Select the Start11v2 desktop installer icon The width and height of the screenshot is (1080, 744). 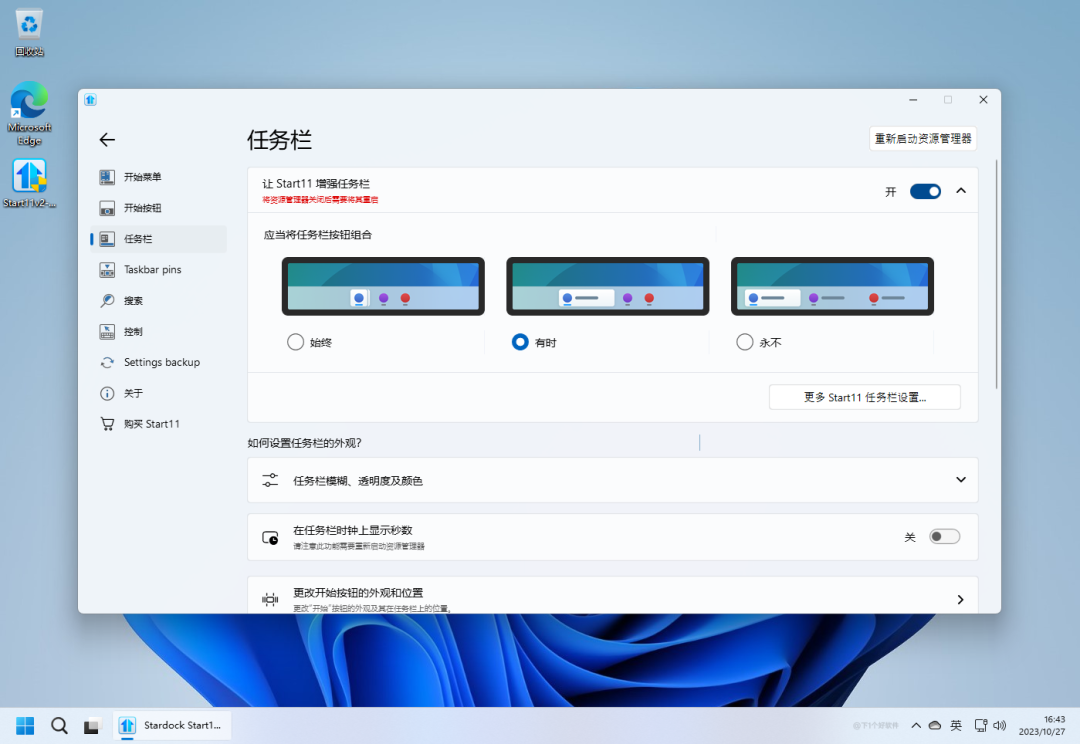(x=29, y=183)
